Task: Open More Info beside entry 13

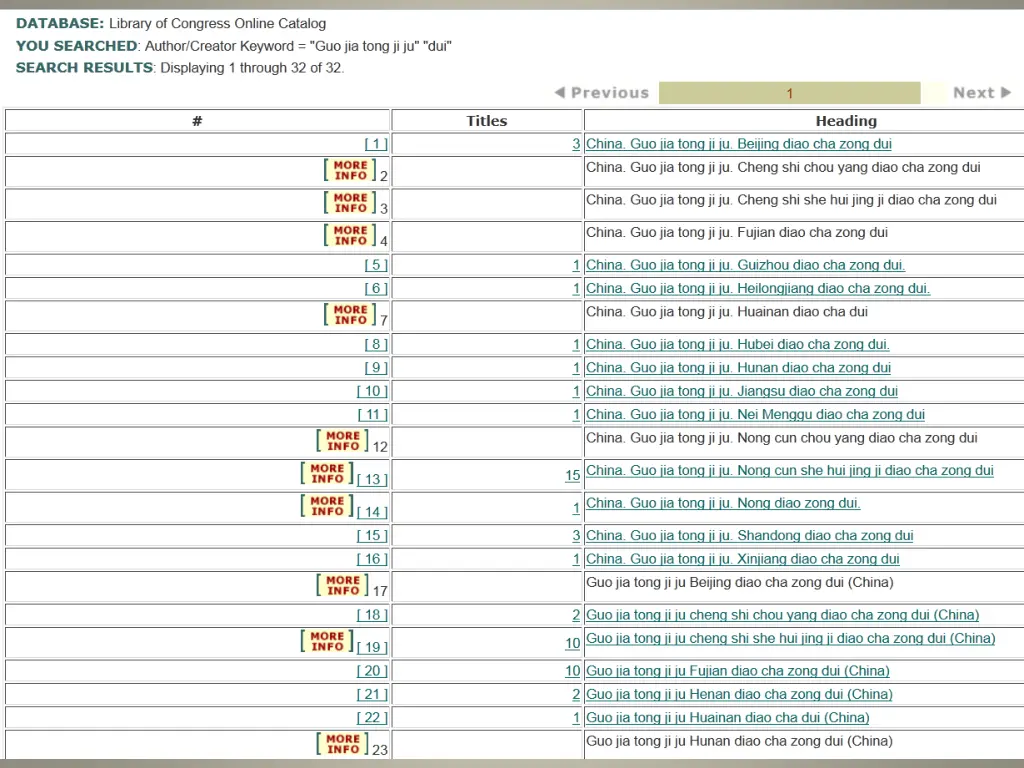Action: pyautogui.click(x=327, y=473)
